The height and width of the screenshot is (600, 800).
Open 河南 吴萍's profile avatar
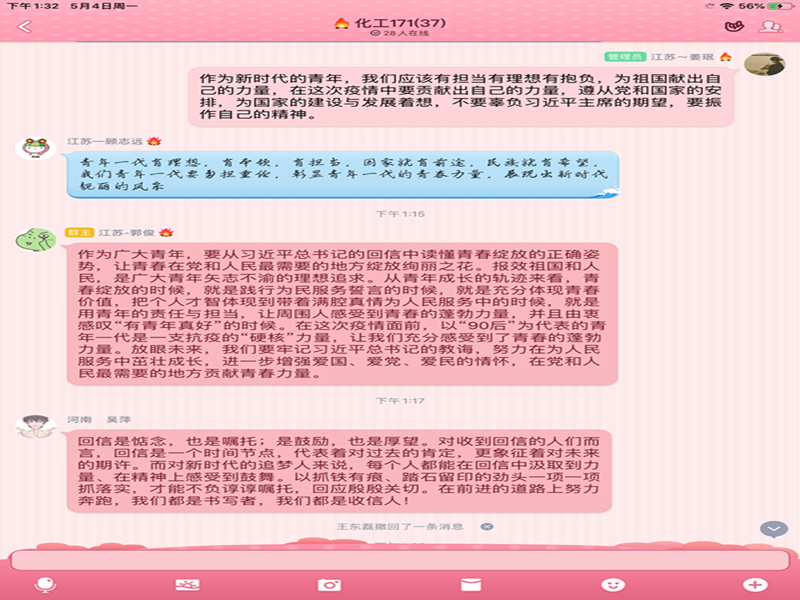35,426
